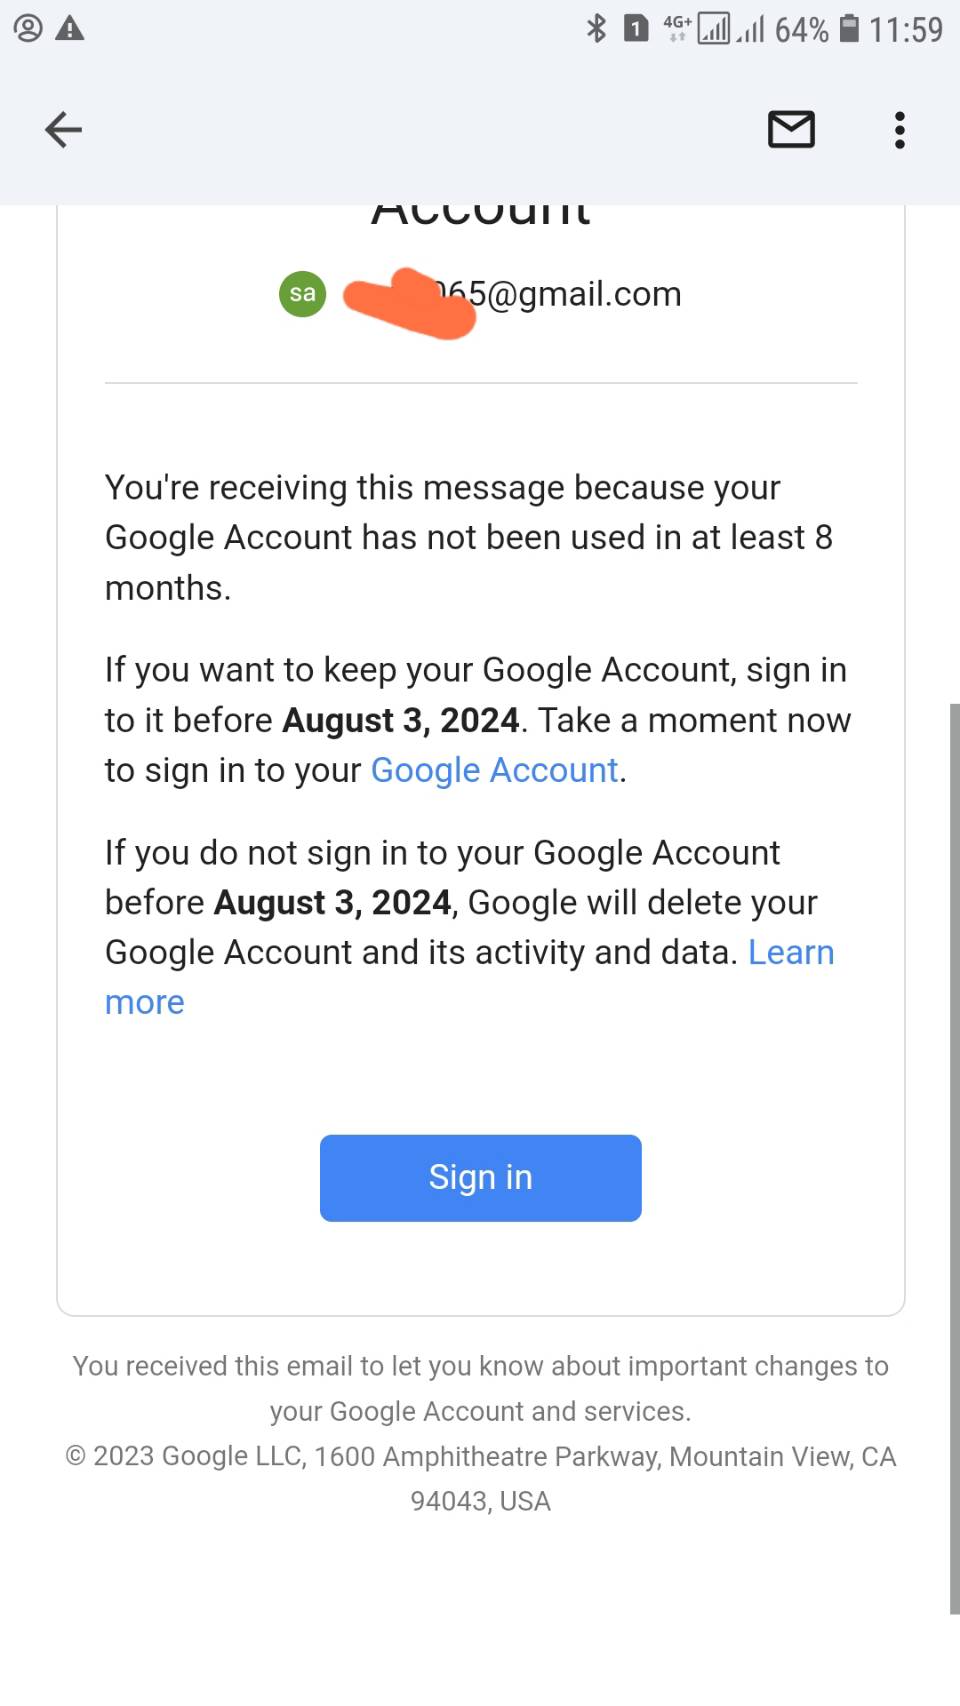
Task: Tap the 11:59 clock in status bar
Action: [x=905, y=29]
